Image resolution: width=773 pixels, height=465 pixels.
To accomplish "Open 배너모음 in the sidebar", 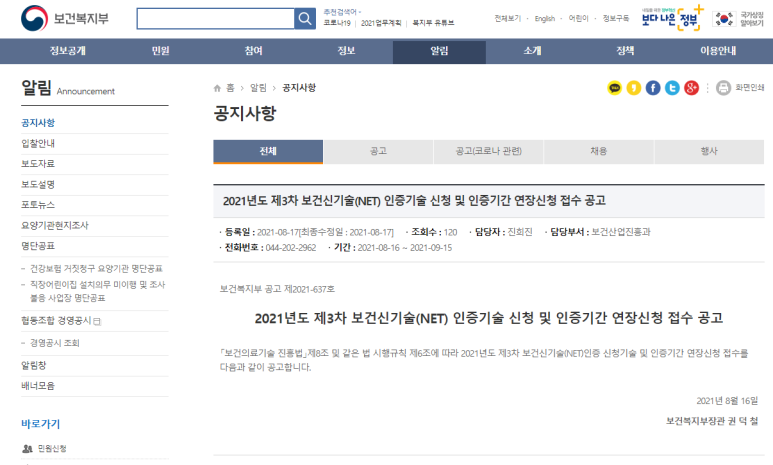I will click(38, 386).
